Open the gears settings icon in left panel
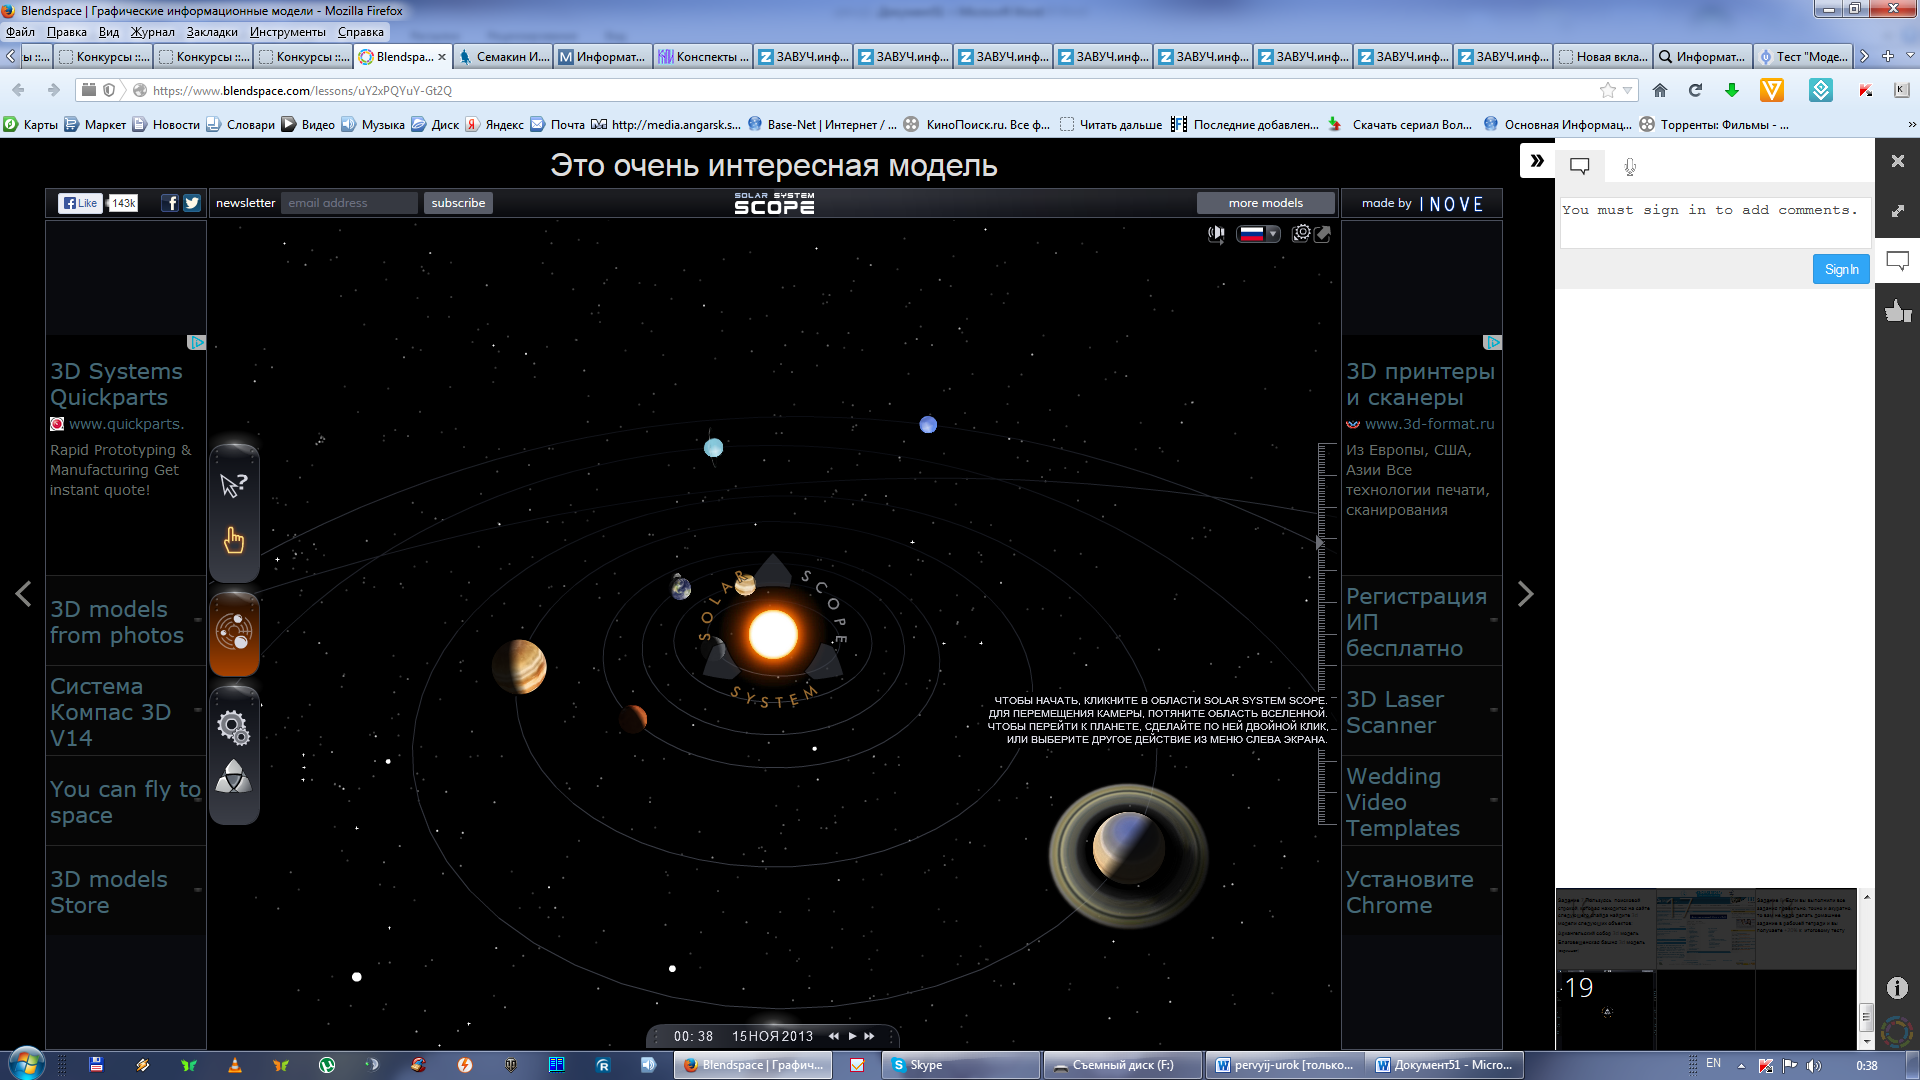The height and width of the screenshot is (1080, 1920). pyautogui.click(x=234, y=727)
